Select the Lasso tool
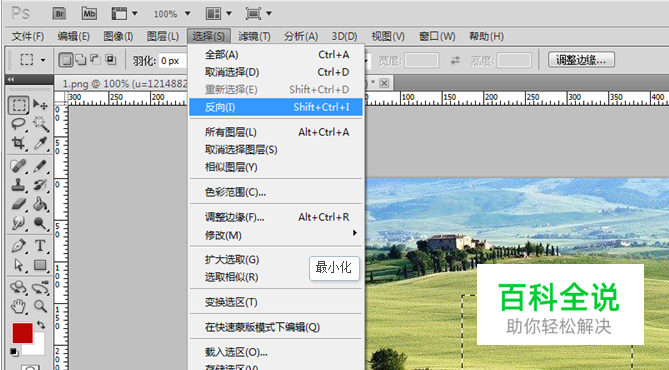 click(19, 124)
